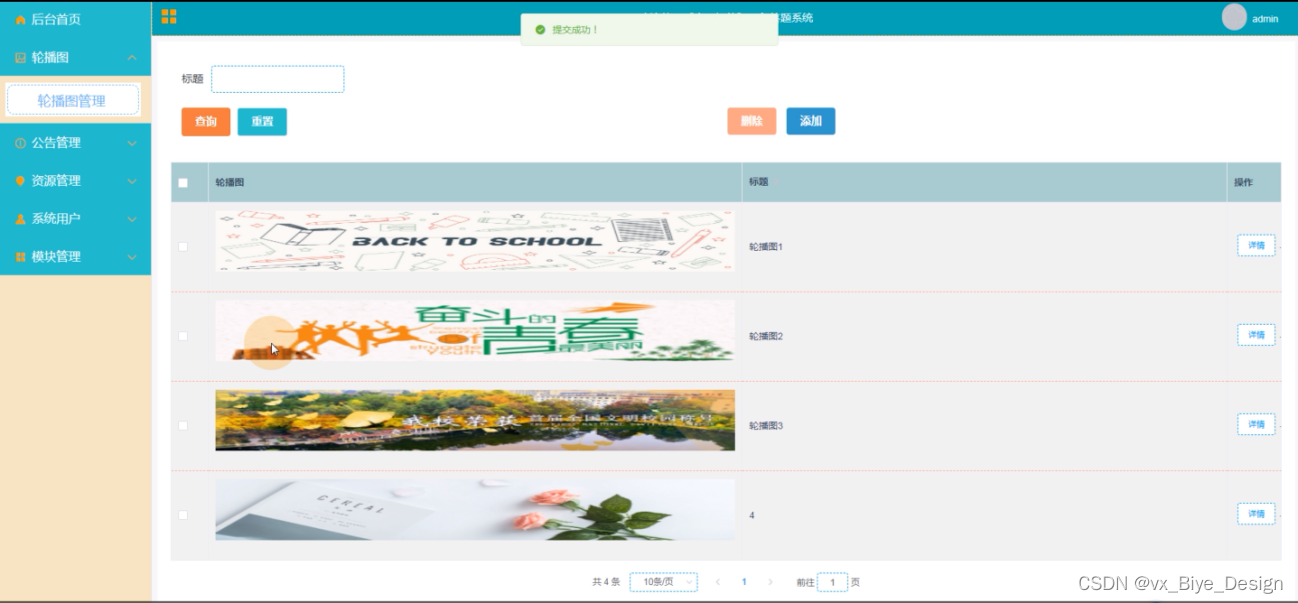Open 详情 for 轮播图2
This screenshot has height=603, width=1298.
coord(1256,335)
